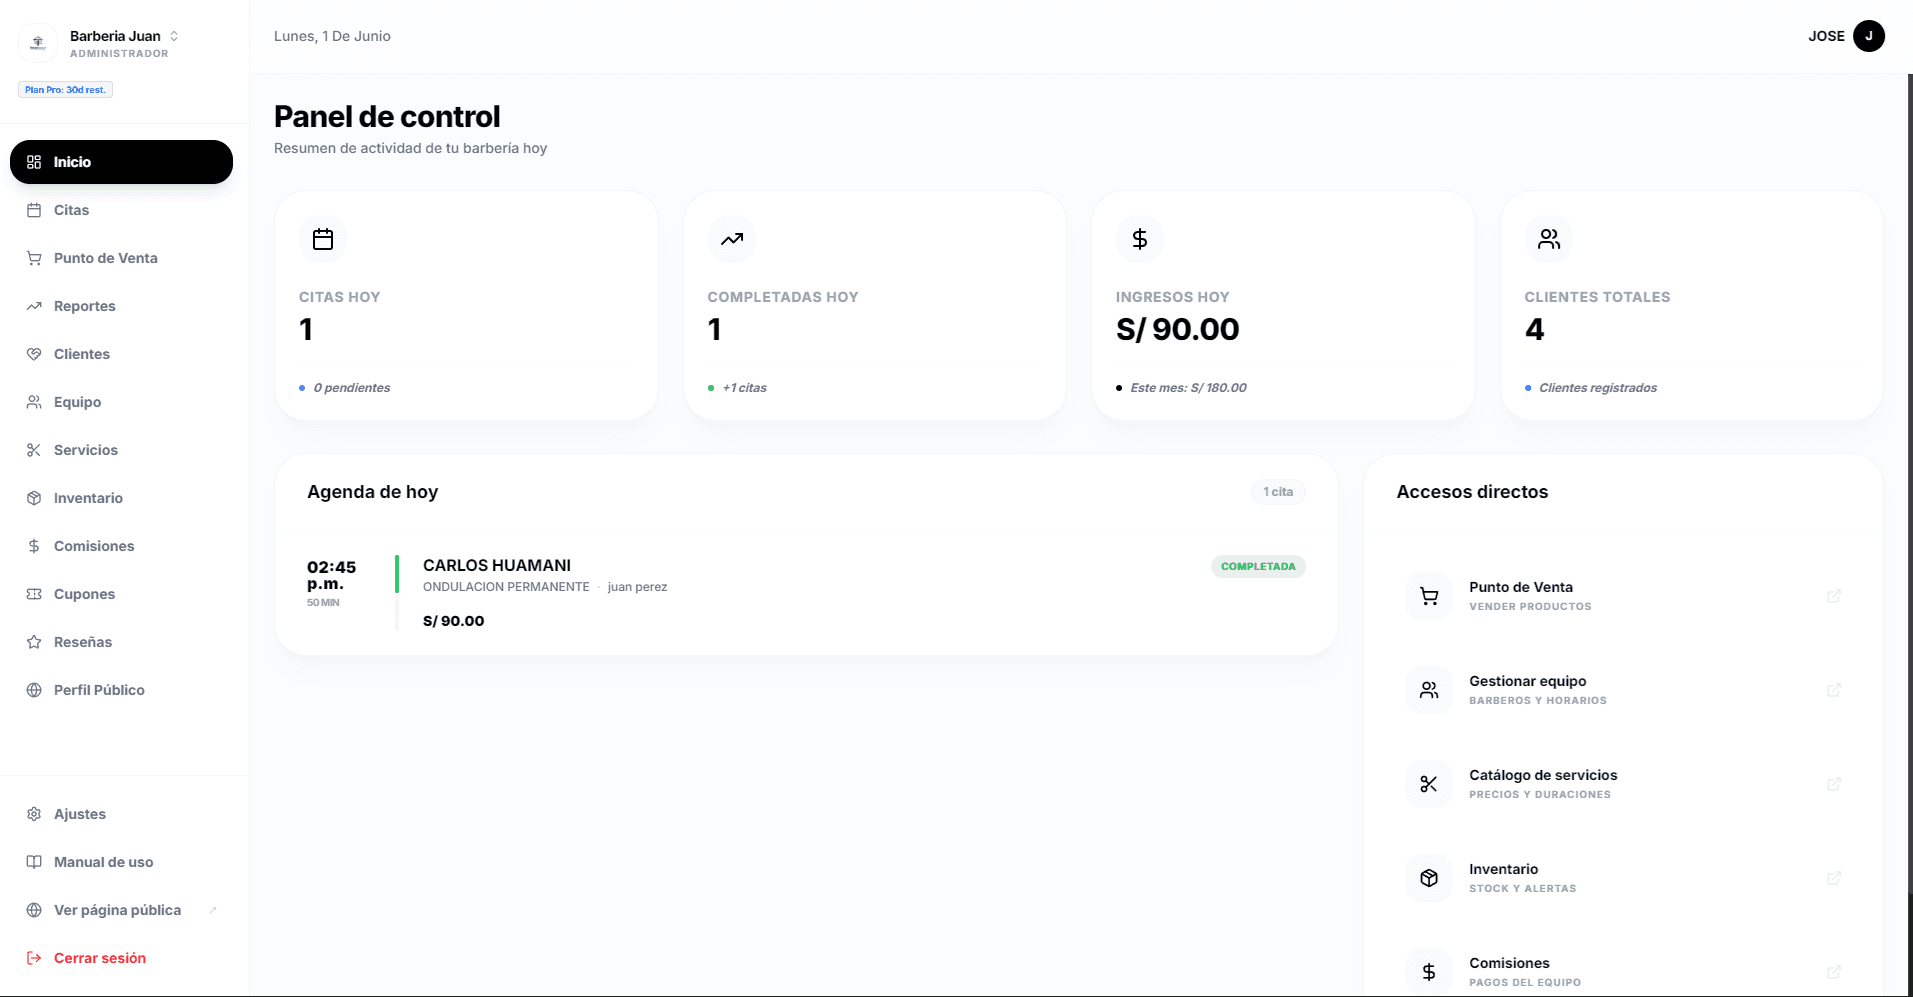Open Inventario stock y alertas link
The width and height of the screenshot is (1913, 997).
pos(1624,878)
